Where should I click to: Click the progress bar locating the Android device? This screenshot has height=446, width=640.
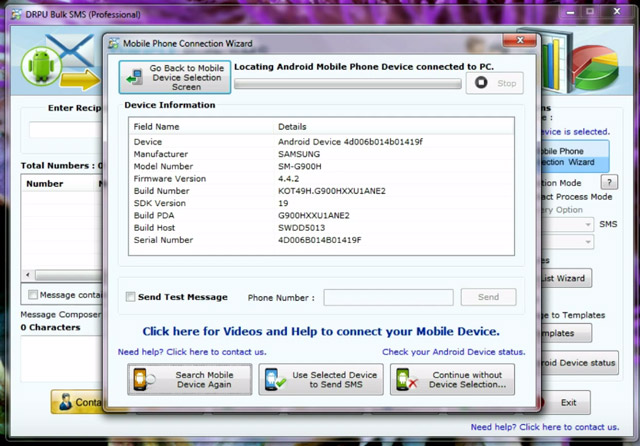pos(348,84)
